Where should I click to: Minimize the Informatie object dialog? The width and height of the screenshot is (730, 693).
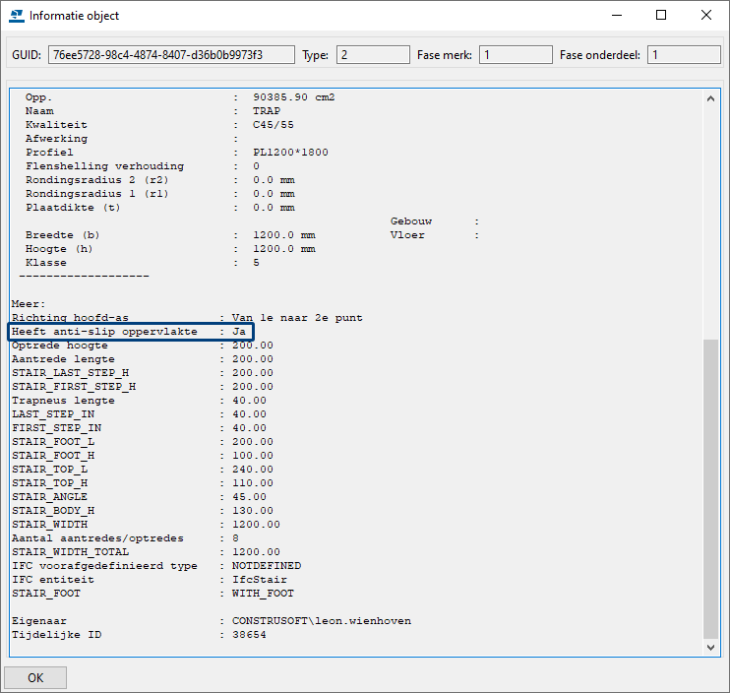click(x=615, y=16)
